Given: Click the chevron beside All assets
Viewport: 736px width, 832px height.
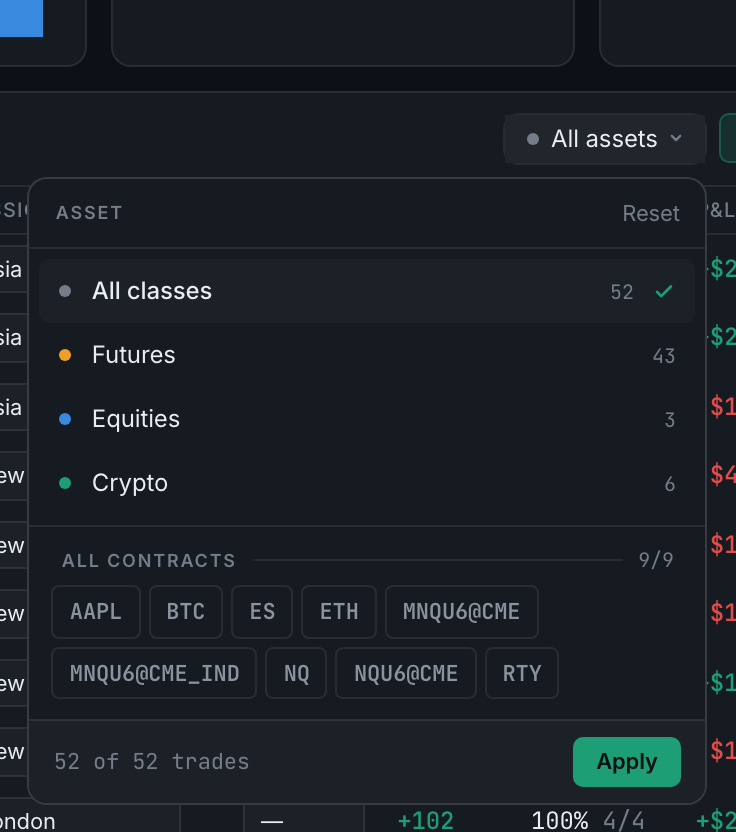Looking at the screenshot, I should (676, 138).
